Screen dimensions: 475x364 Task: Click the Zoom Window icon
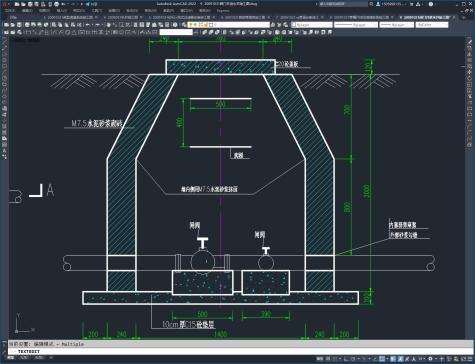pos(121,25)
